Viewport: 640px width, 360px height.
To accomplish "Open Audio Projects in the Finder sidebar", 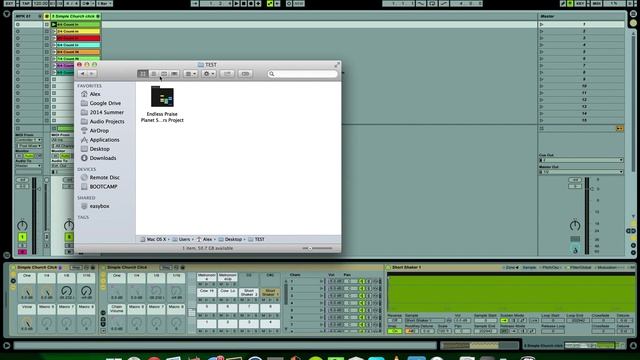I will (x=107, y=122).
